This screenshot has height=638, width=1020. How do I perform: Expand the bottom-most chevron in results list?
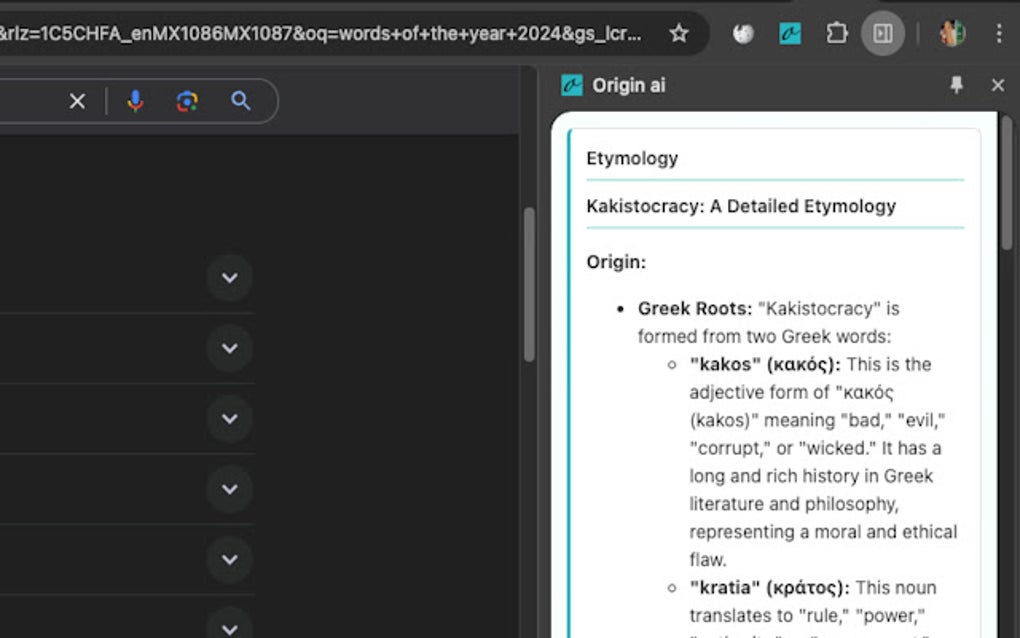click(229, 630)
